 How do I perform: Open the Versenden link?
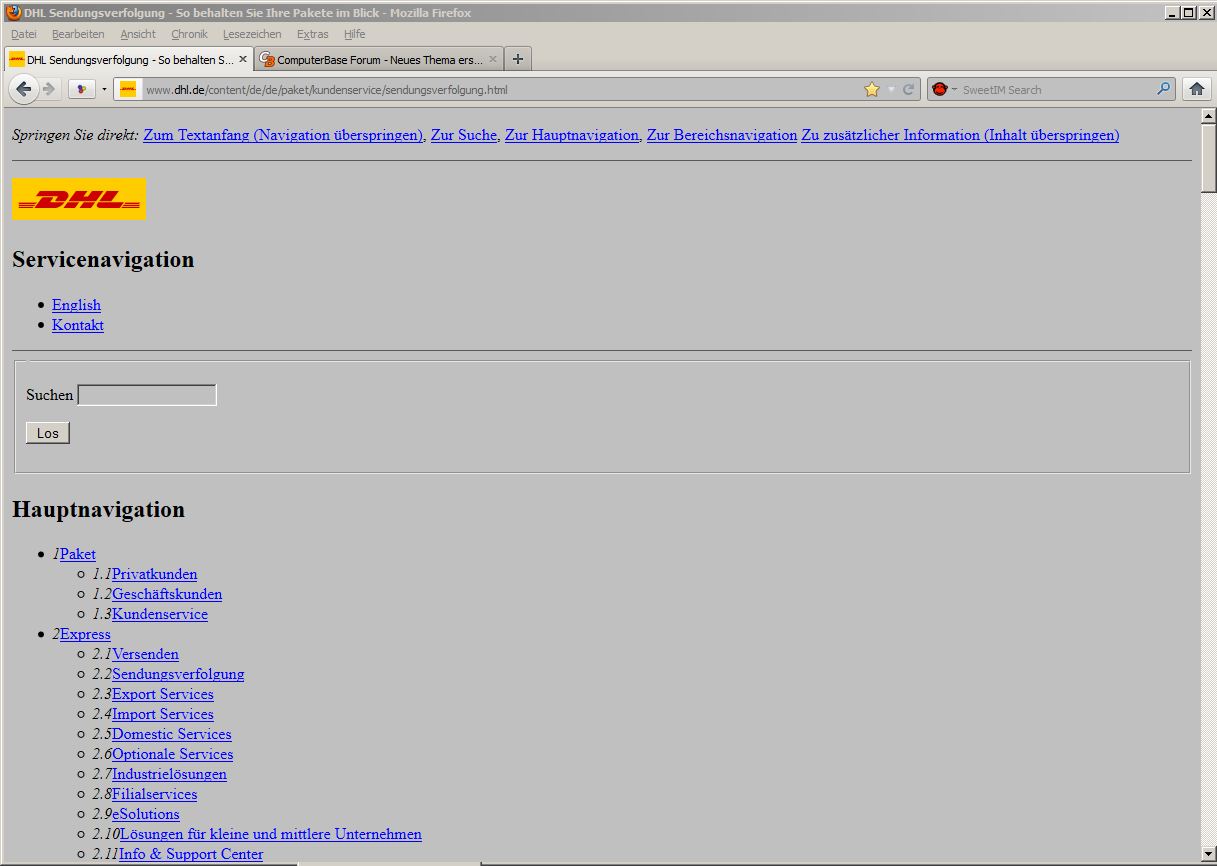(145, 654)
